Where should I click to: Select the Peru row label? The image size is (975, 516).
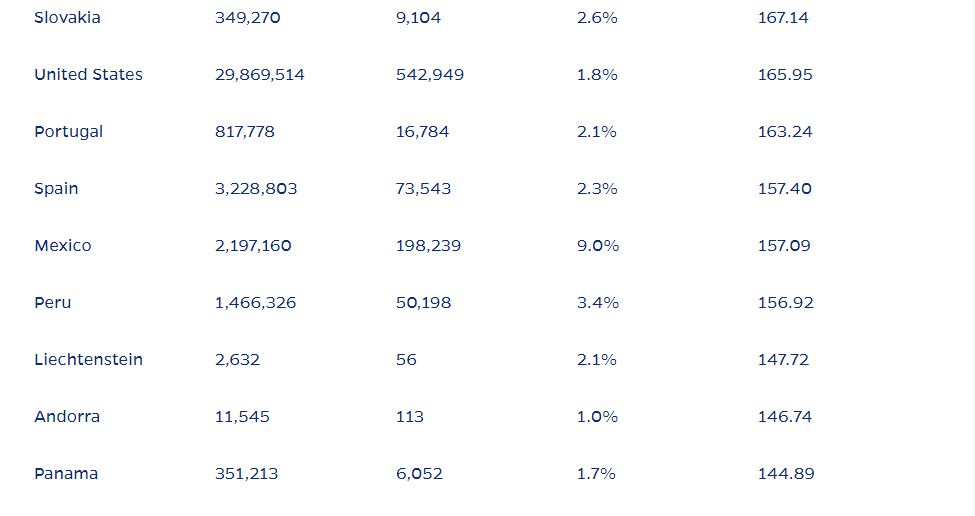coord(52,303)
